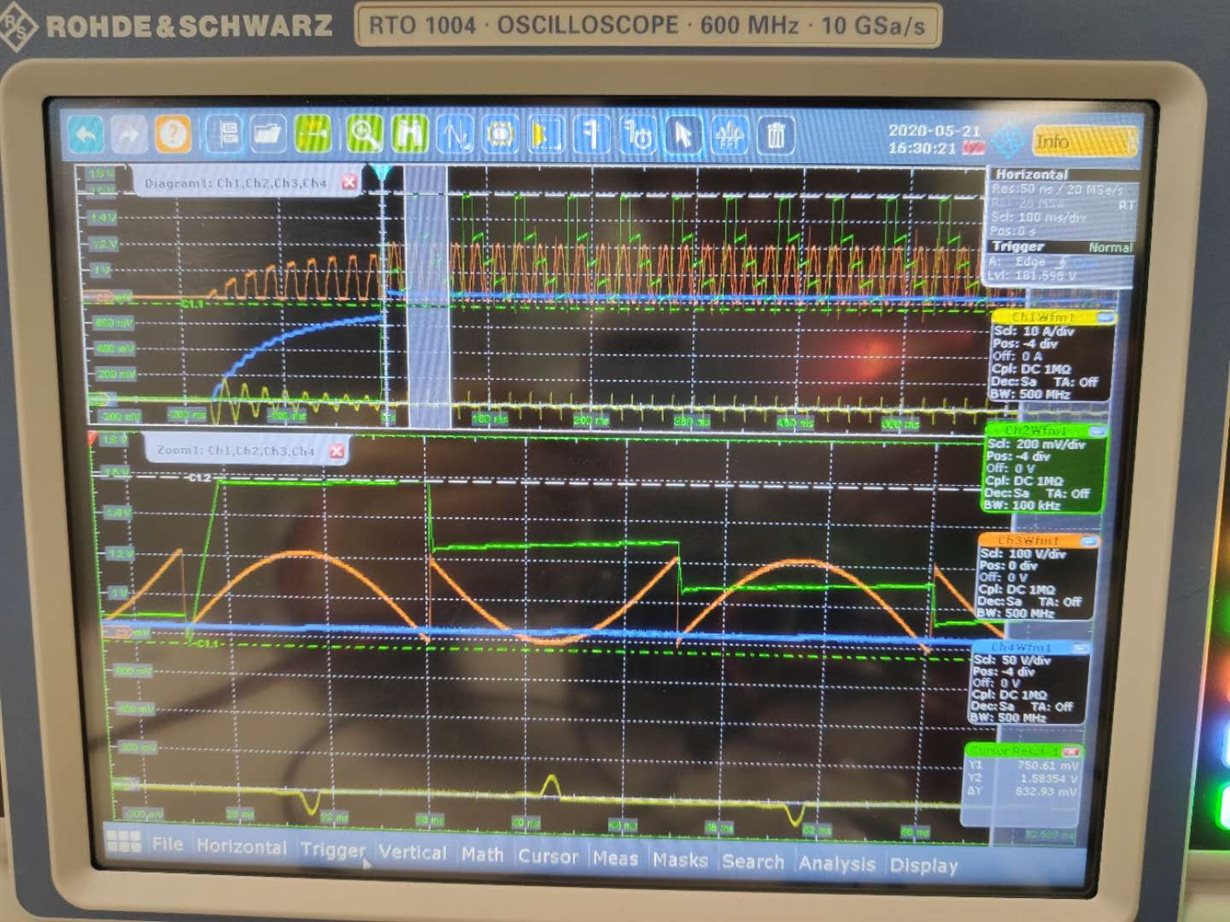Screen dimensions: 1230x922
Task: Open the Cursor menu
Action: point(548,857)
